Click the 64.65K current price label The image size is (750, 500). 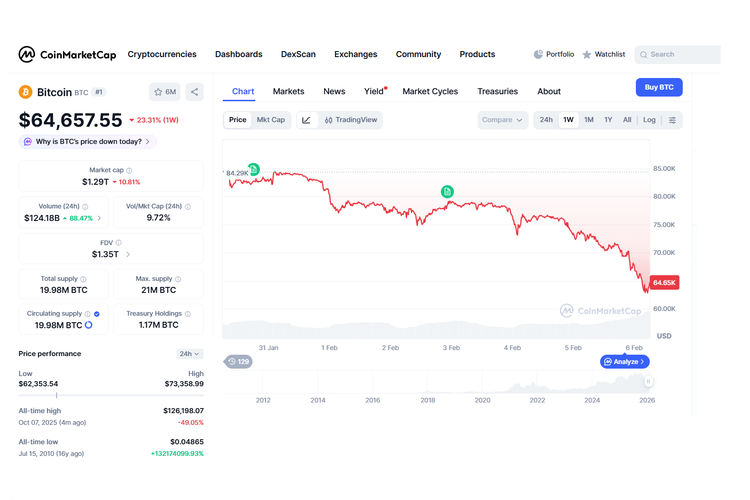tap(664, 283)
